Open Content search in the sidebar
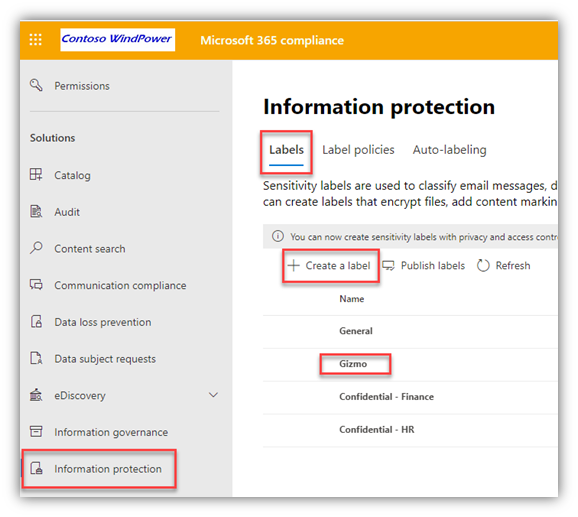 pos(90,249)
